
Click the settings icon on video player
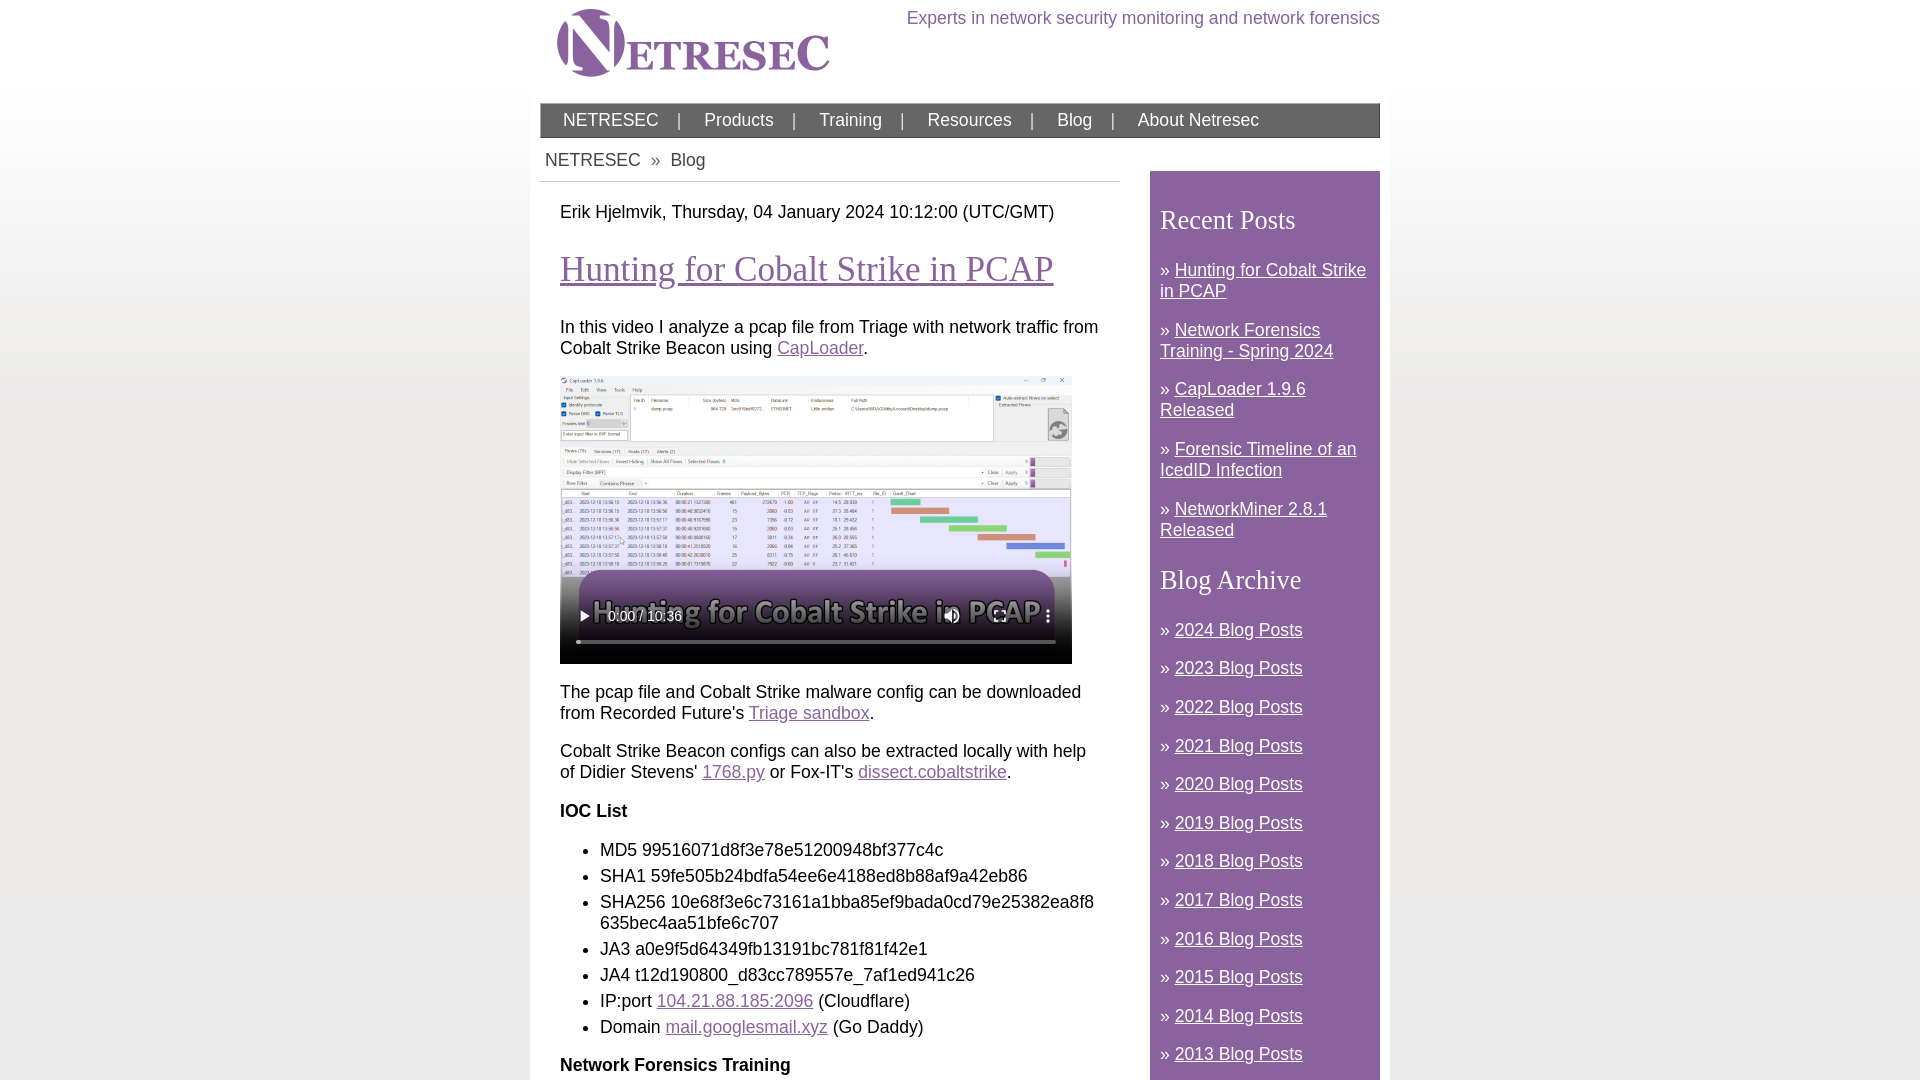pyautogui.click(x=1048, y=616)
